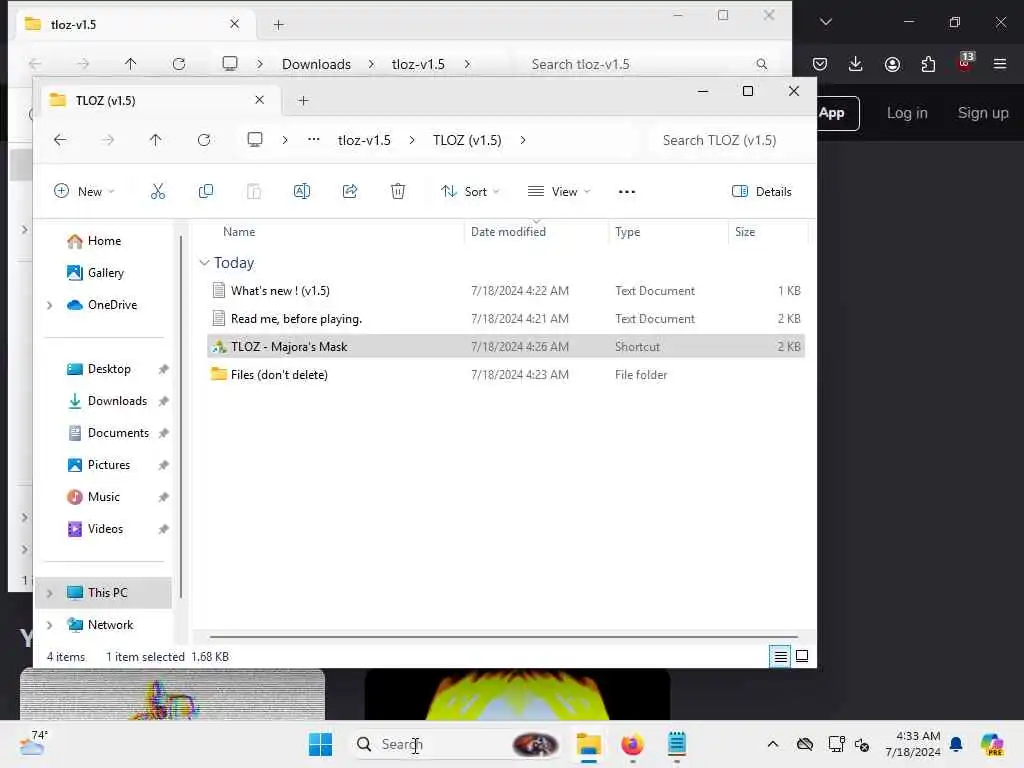Image resolution: width=1024 pixels, height=768 pixels.
Task: Close the TLOZ (v1.5) tab
Action: point(259,100)
